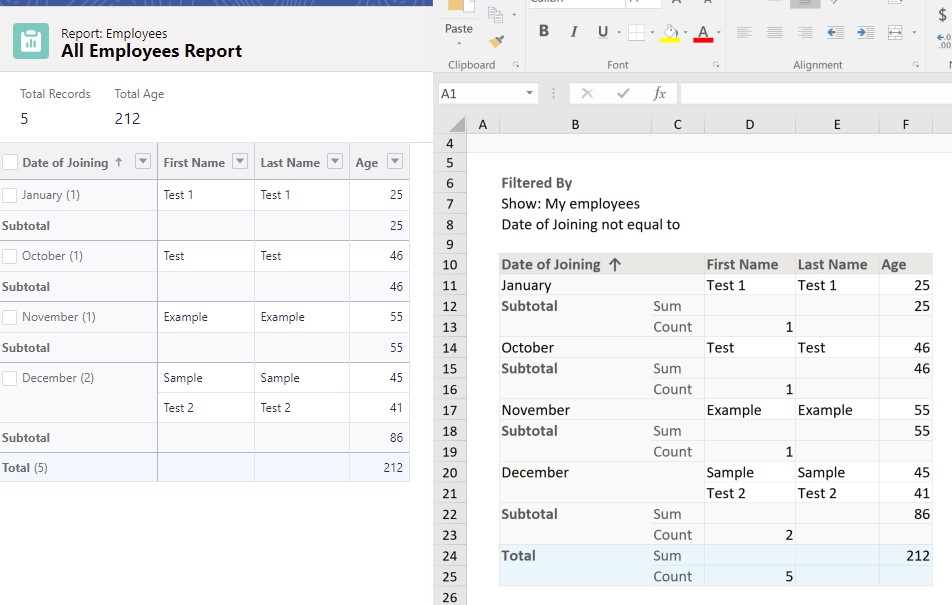
Task: Open Last Name column menu arrow
Action: pyautogui.click(x=335, y=161)
